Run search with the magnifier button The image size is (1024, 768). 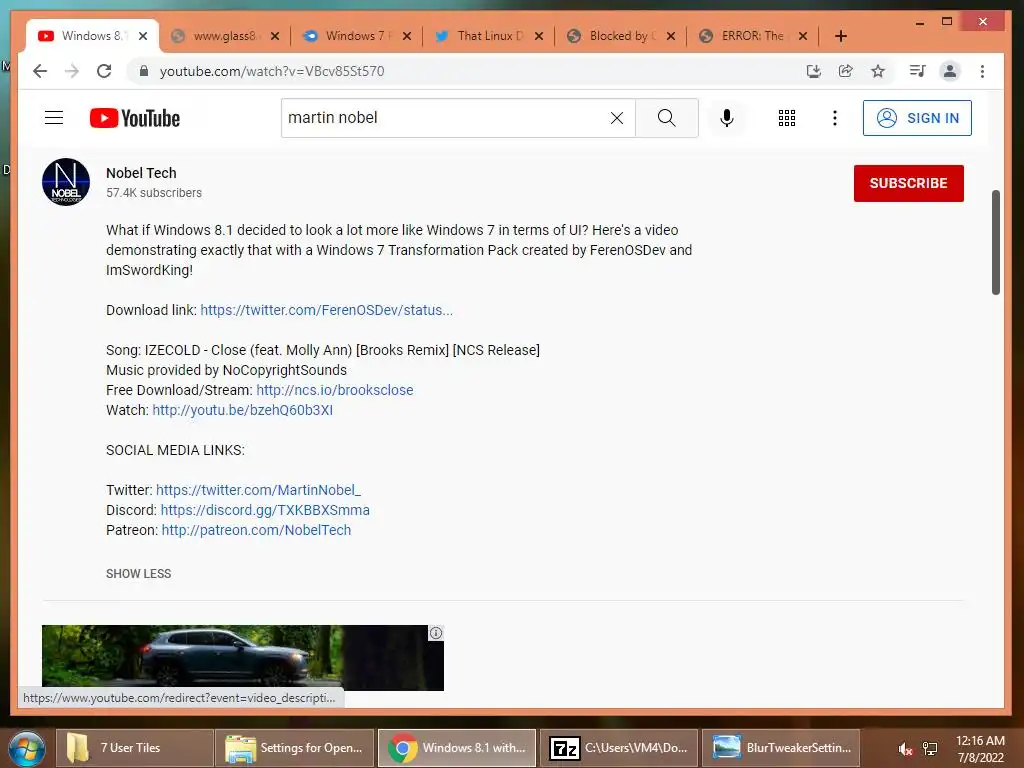(x=667, y=118)
